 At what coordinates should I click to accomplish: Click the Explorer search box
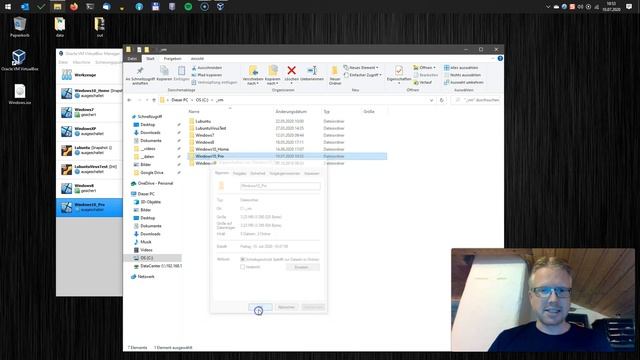pos(476,100)
